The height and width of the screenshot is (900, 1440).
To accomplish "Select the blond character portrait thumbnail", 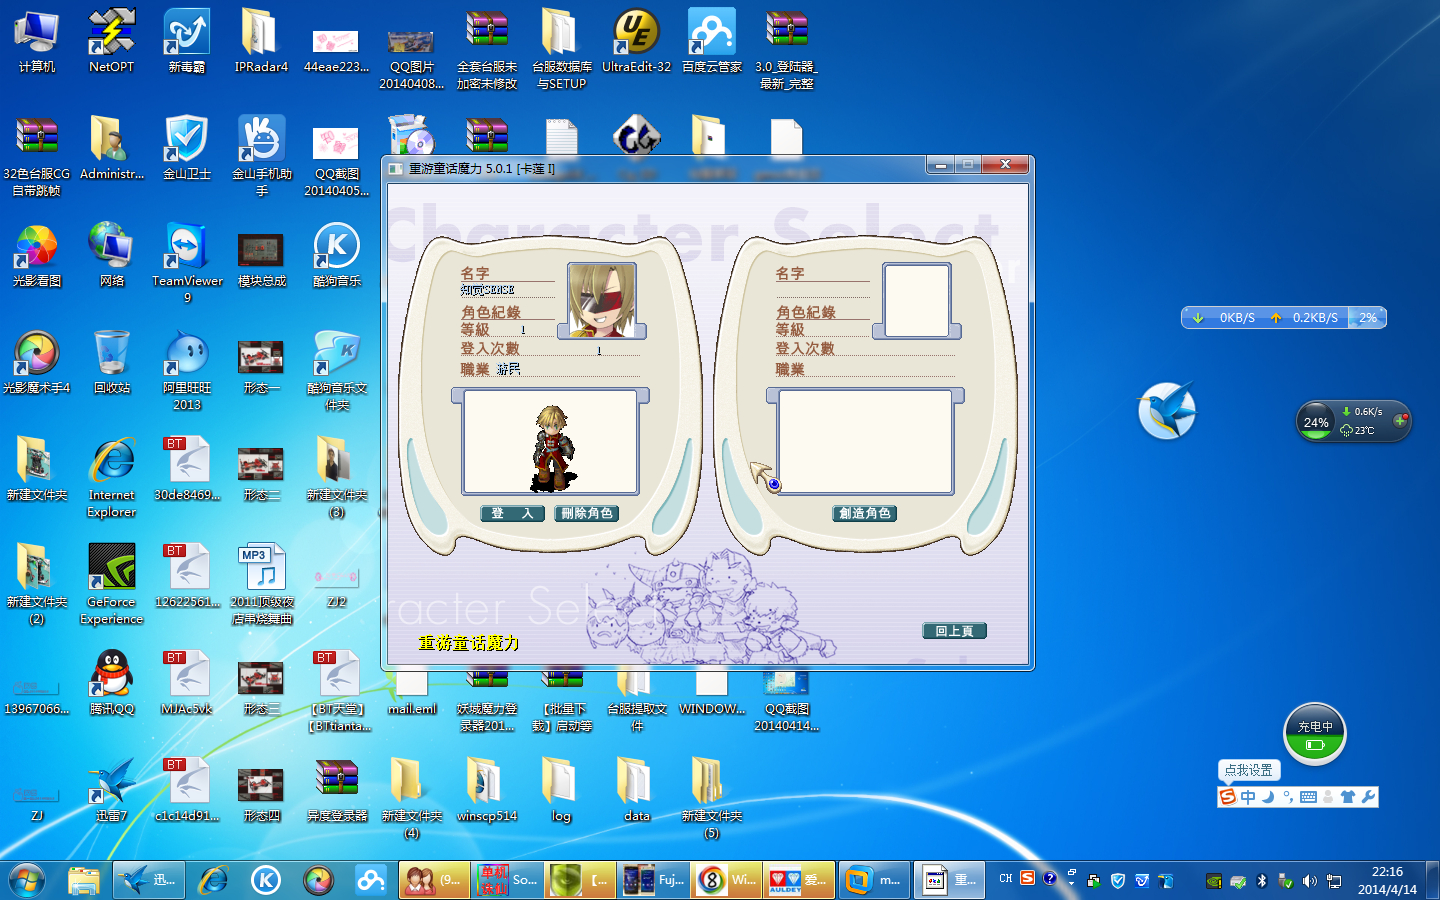I will (x=602, y=300).
